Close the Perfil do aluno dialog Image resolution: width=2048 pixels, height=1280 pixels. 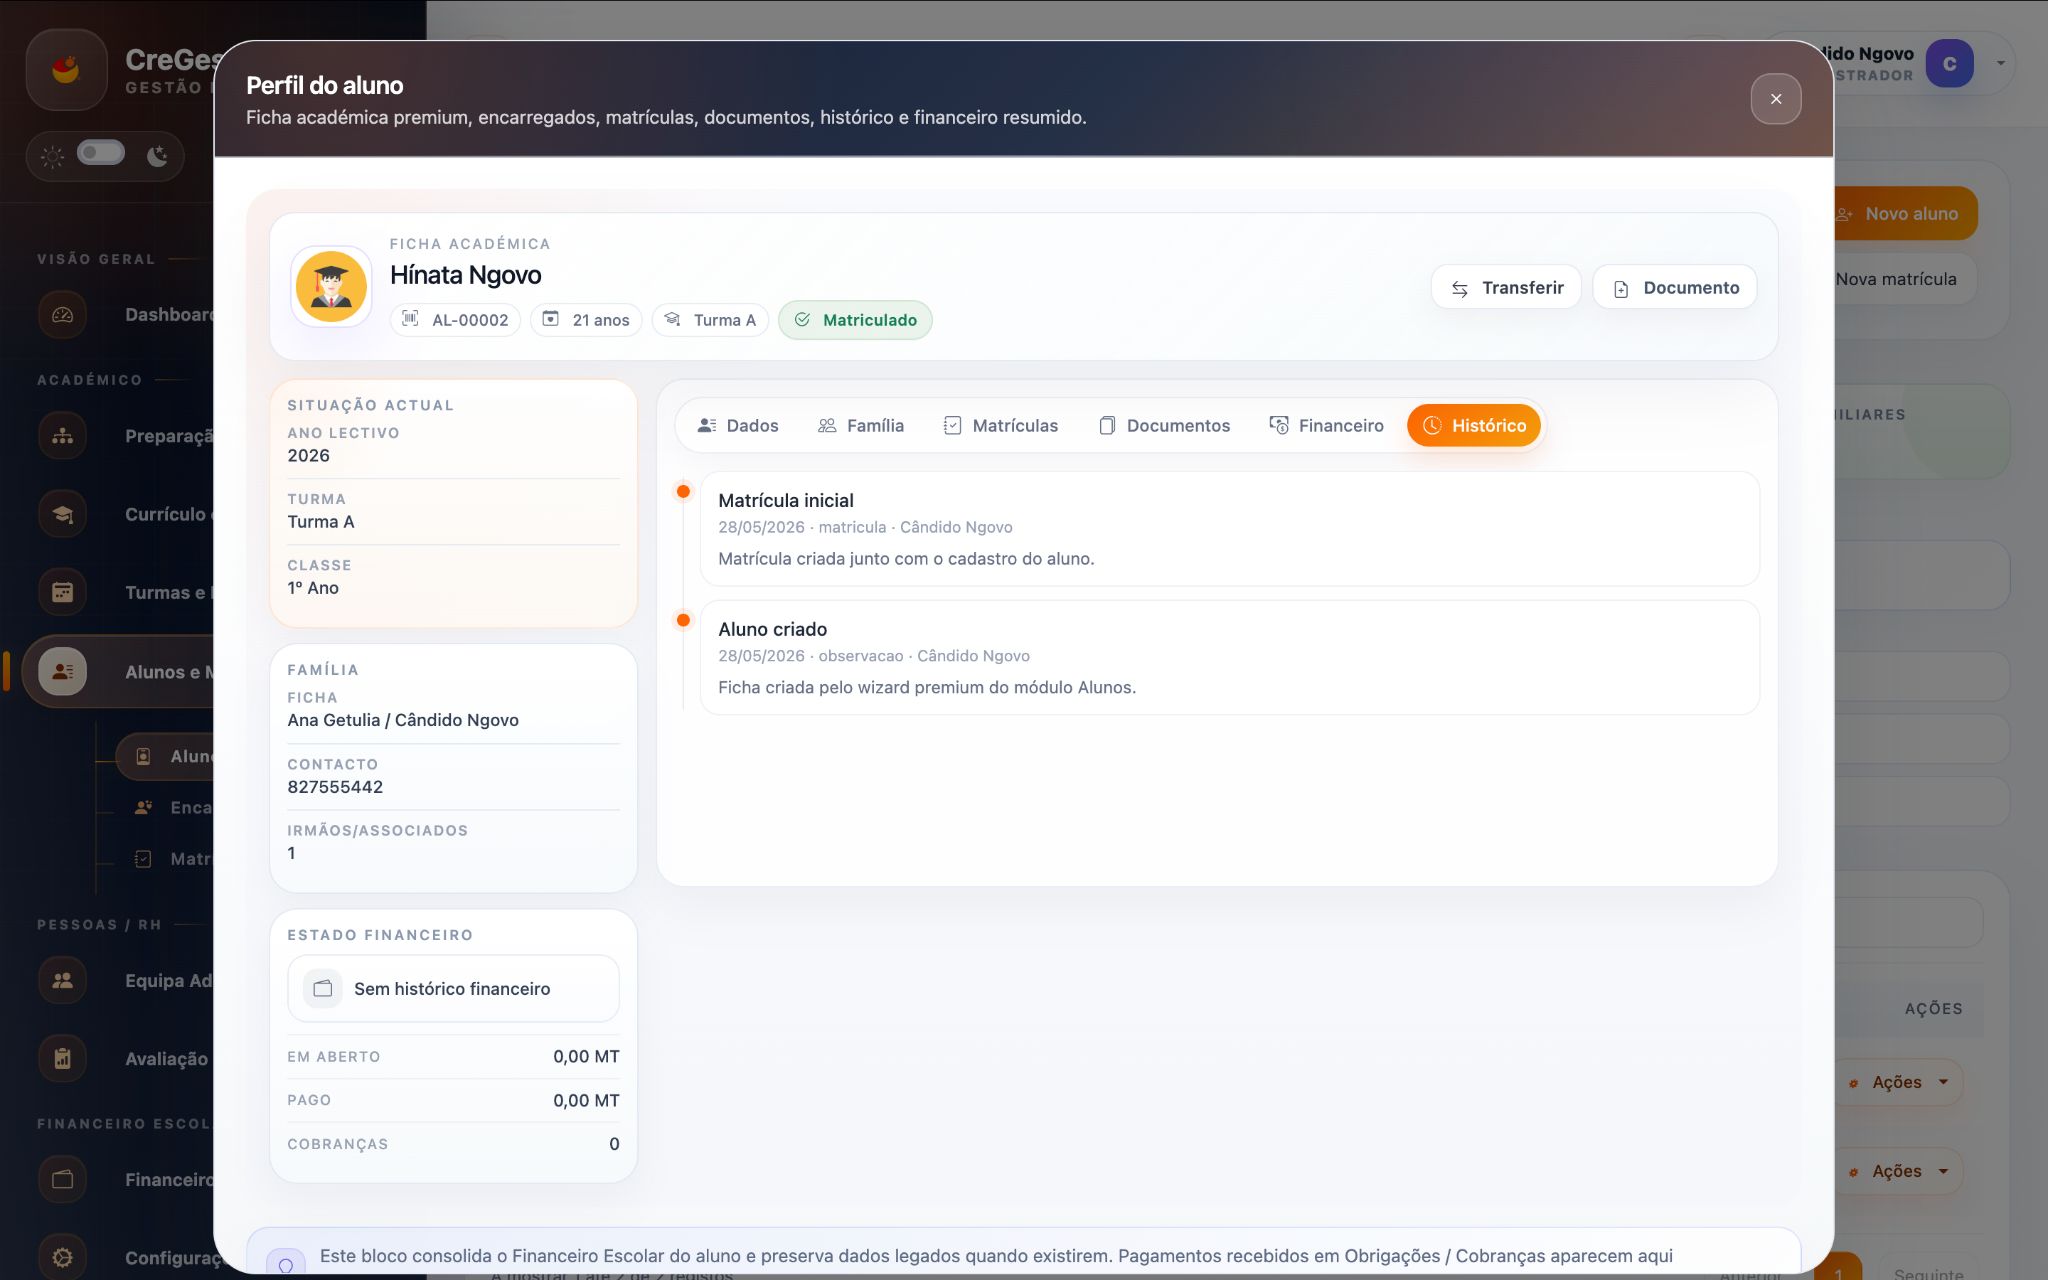click(x=1775, y=99)
